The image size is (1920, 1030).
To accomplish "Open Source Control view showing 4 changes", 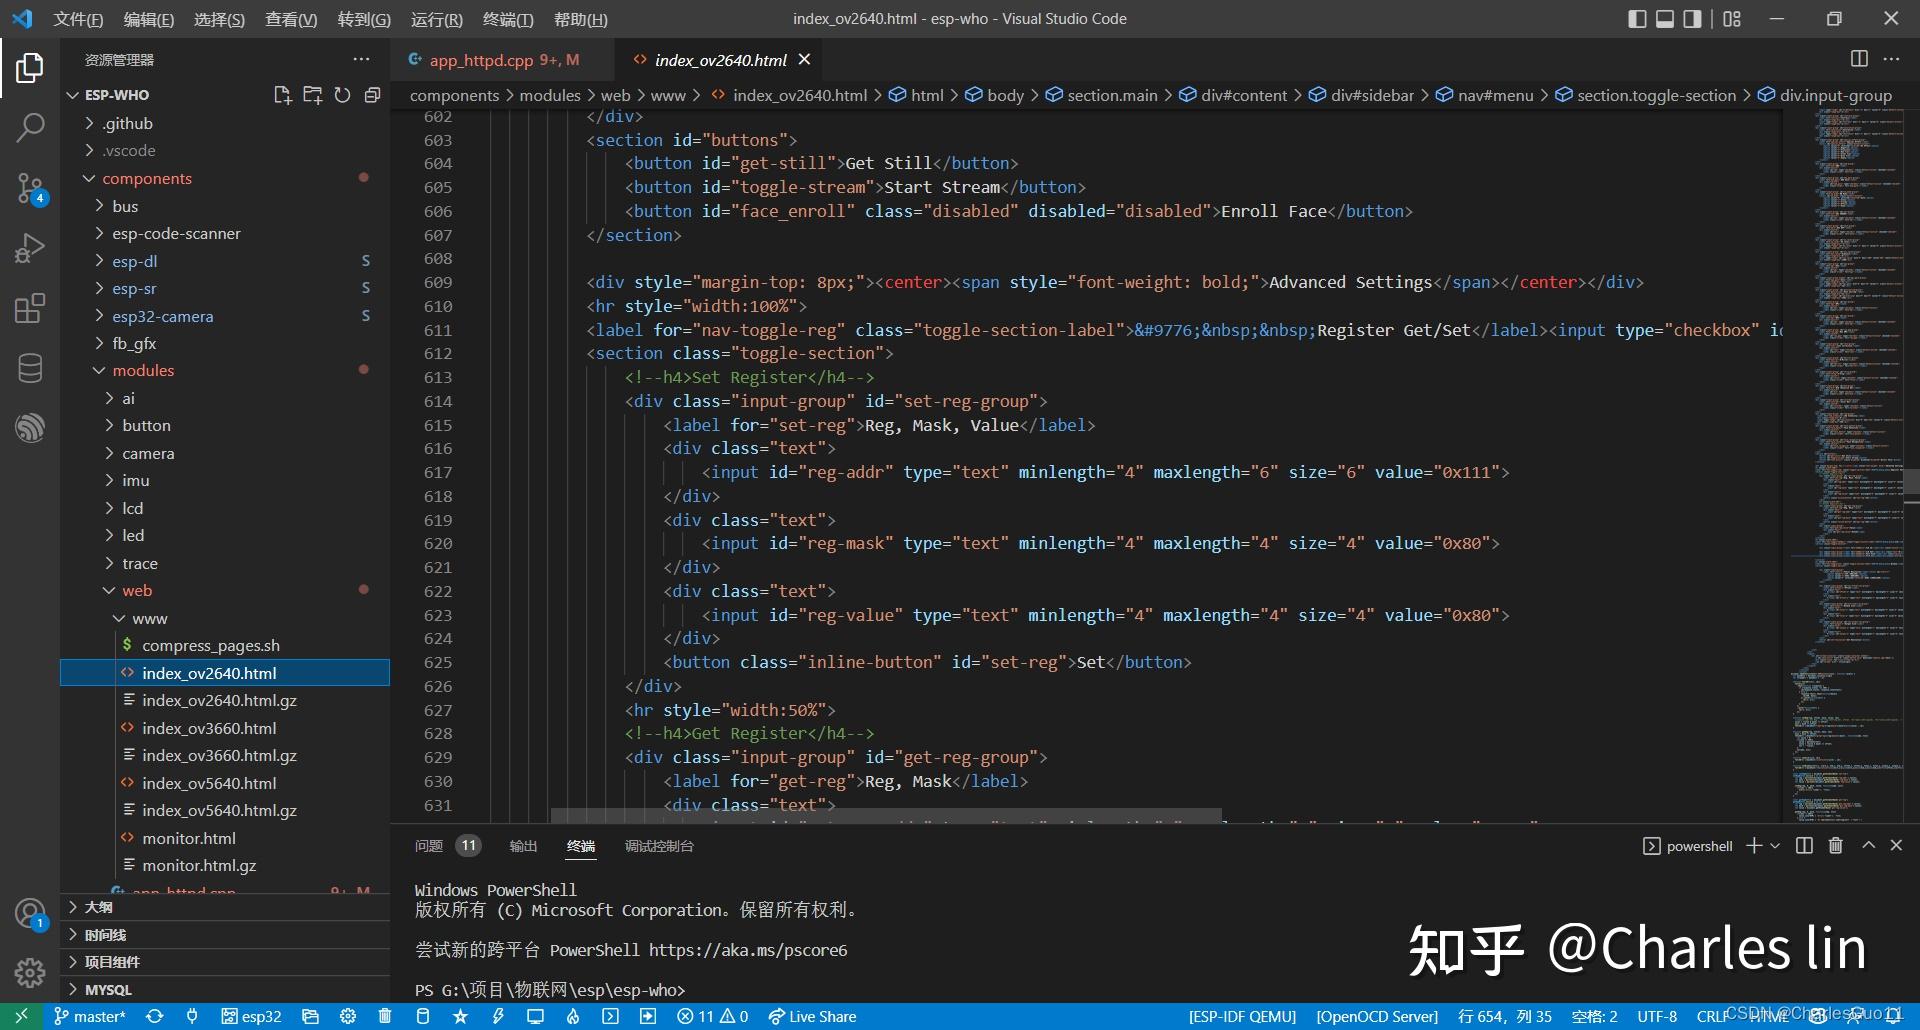I will pyautogui.click(x=30, y=188).
